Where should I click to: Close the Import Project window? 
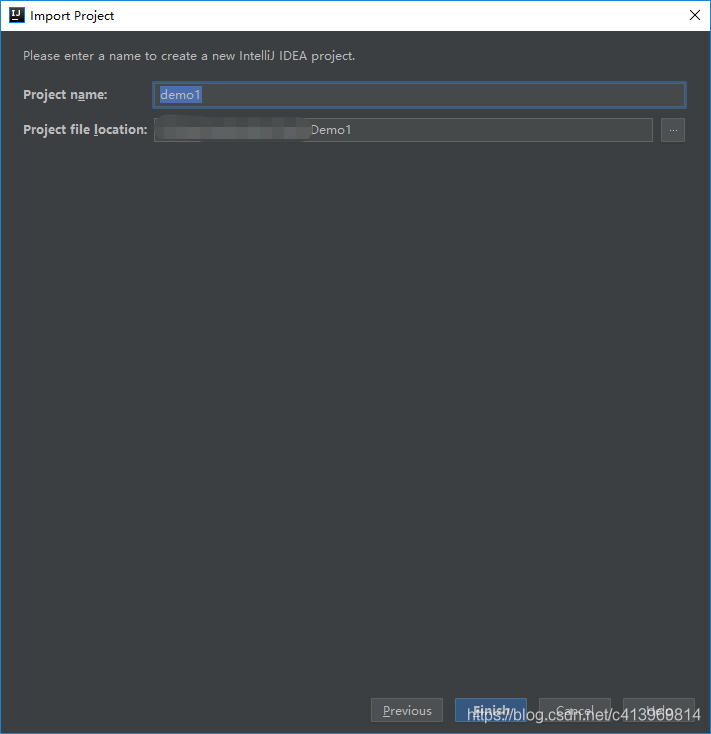[x=695, y=15]
